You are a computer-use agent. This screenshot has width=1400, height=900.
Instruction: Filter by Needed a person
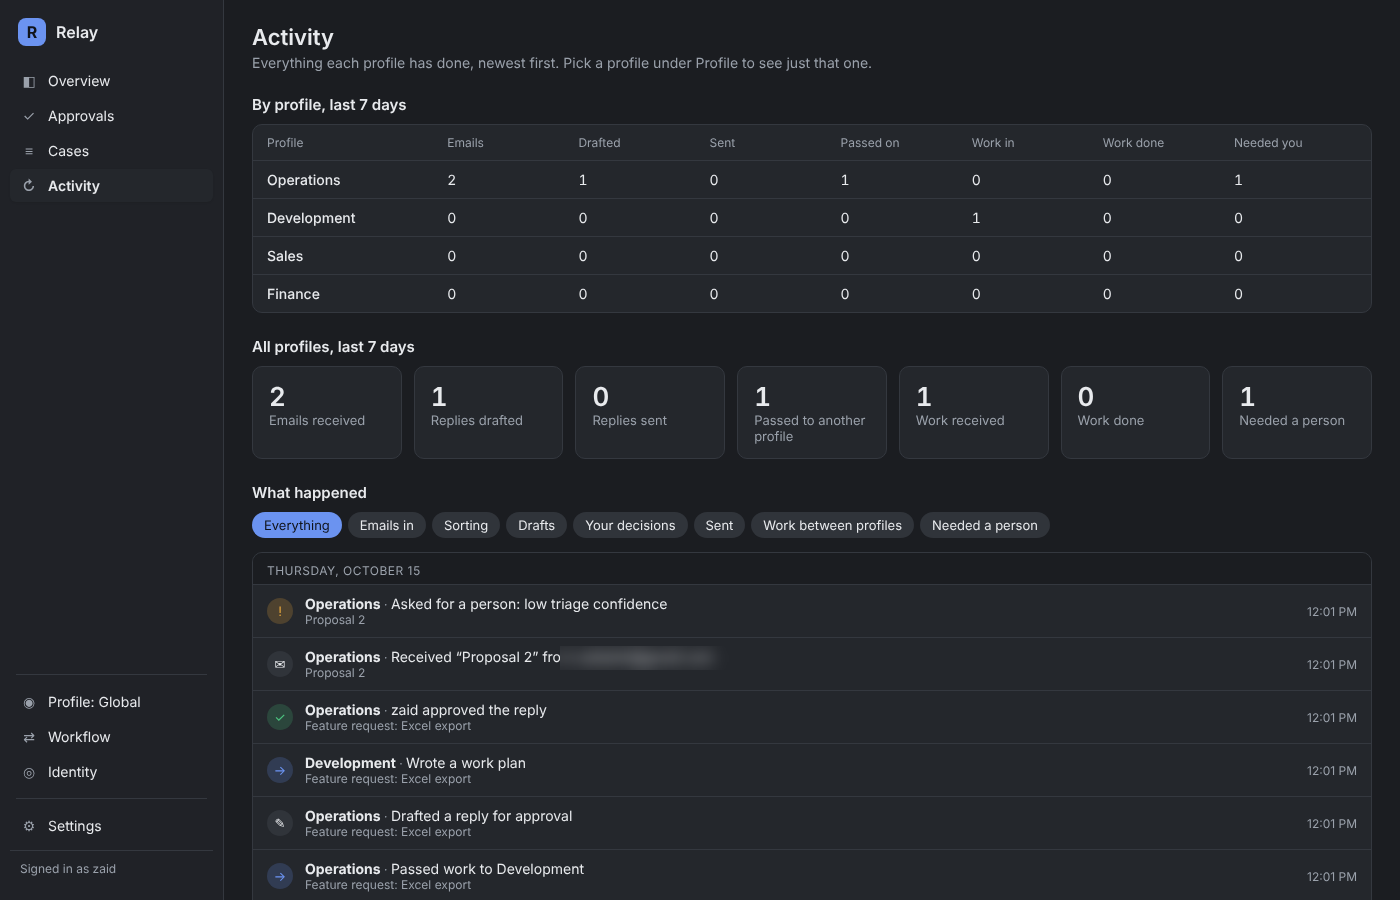(985, 525)
